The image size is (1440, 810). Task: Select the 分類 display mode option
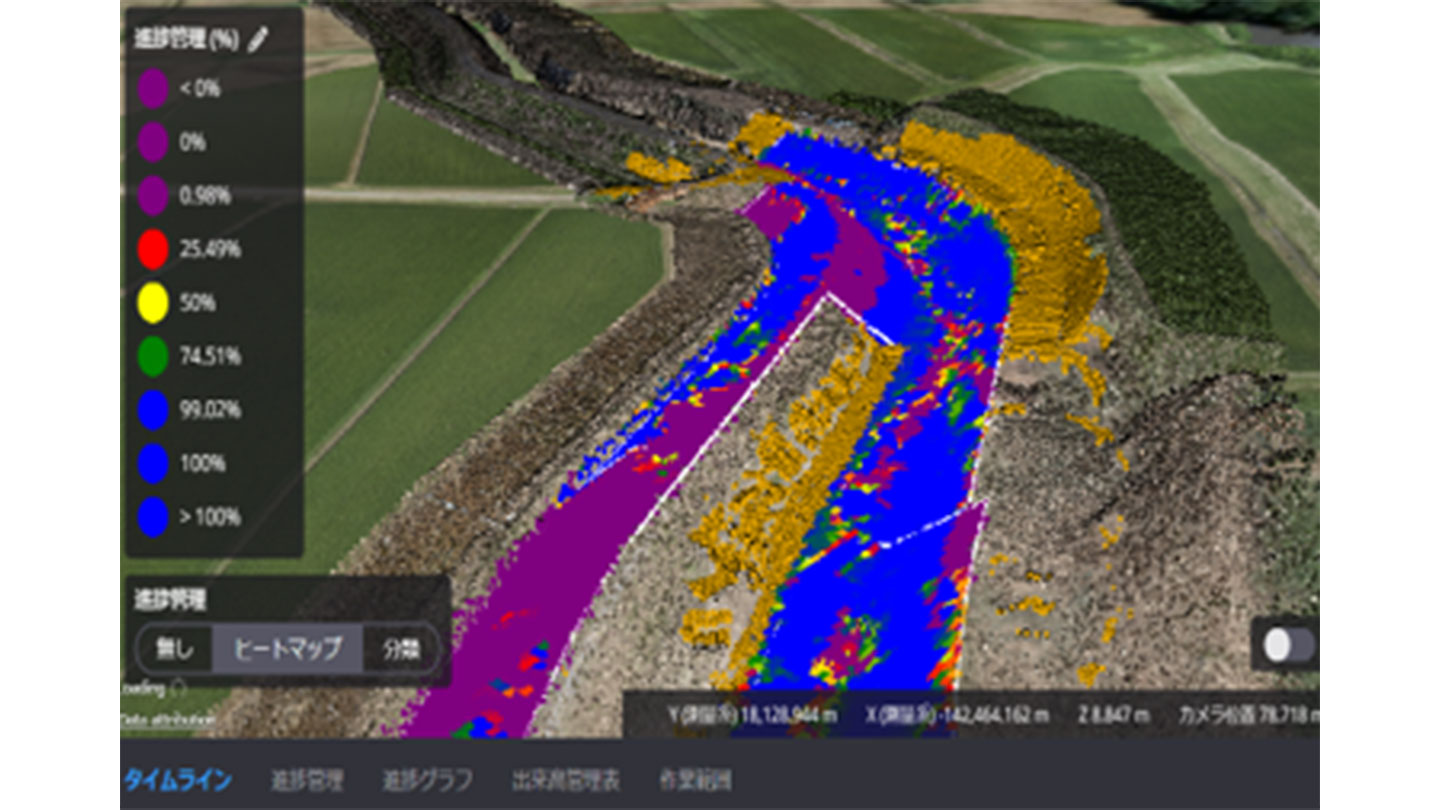click(399, 649)
